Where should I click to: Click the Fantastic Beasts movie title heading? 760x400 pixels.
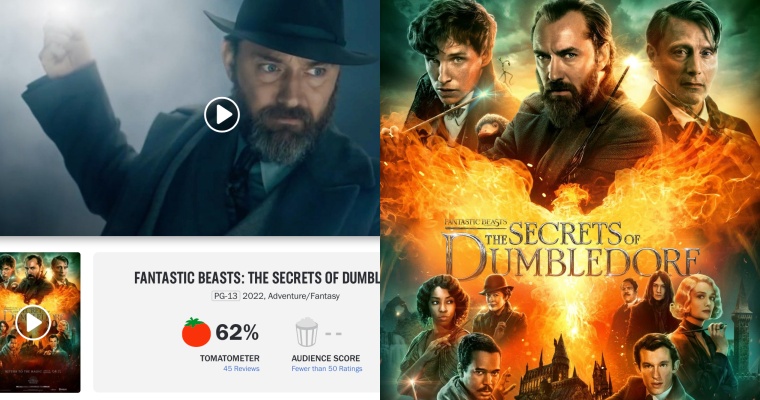[x=257, y=278]
